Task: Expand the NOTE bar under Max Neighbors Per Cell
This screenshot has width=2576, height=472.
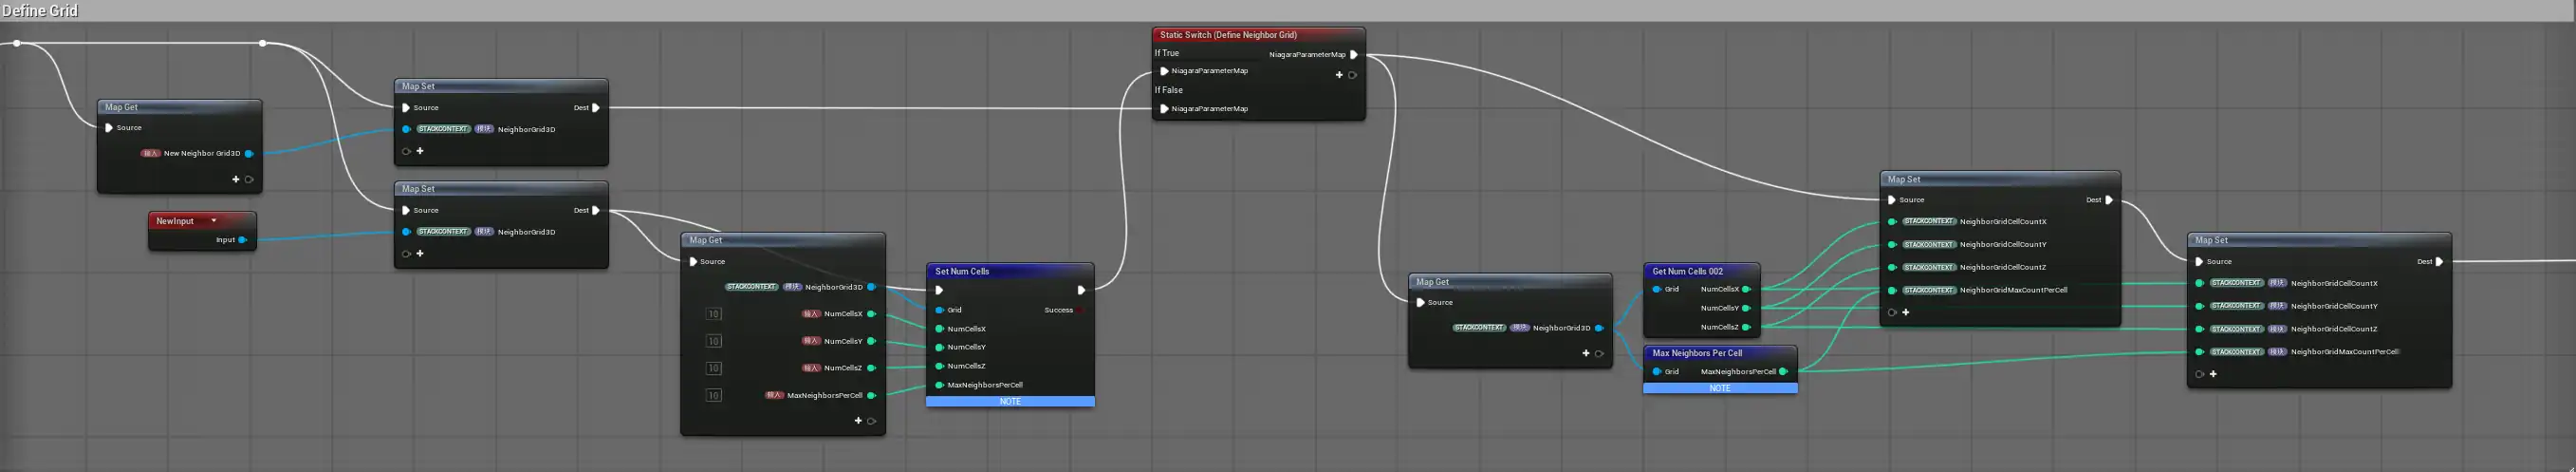Action: click(x=1719, y=389)
